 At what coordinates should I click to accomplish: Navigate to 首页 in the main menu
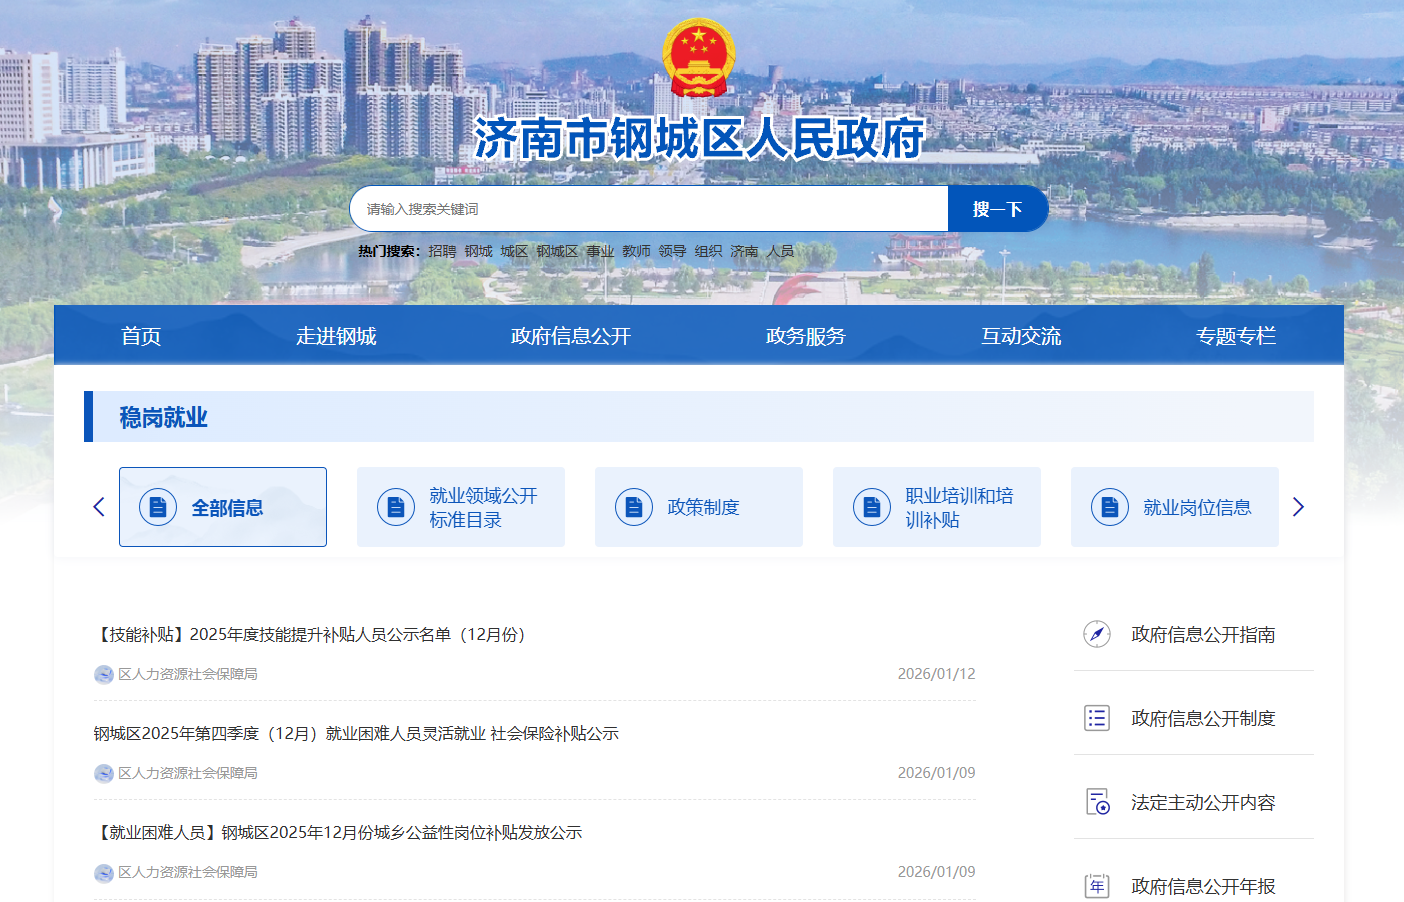[x=141, y=336]
